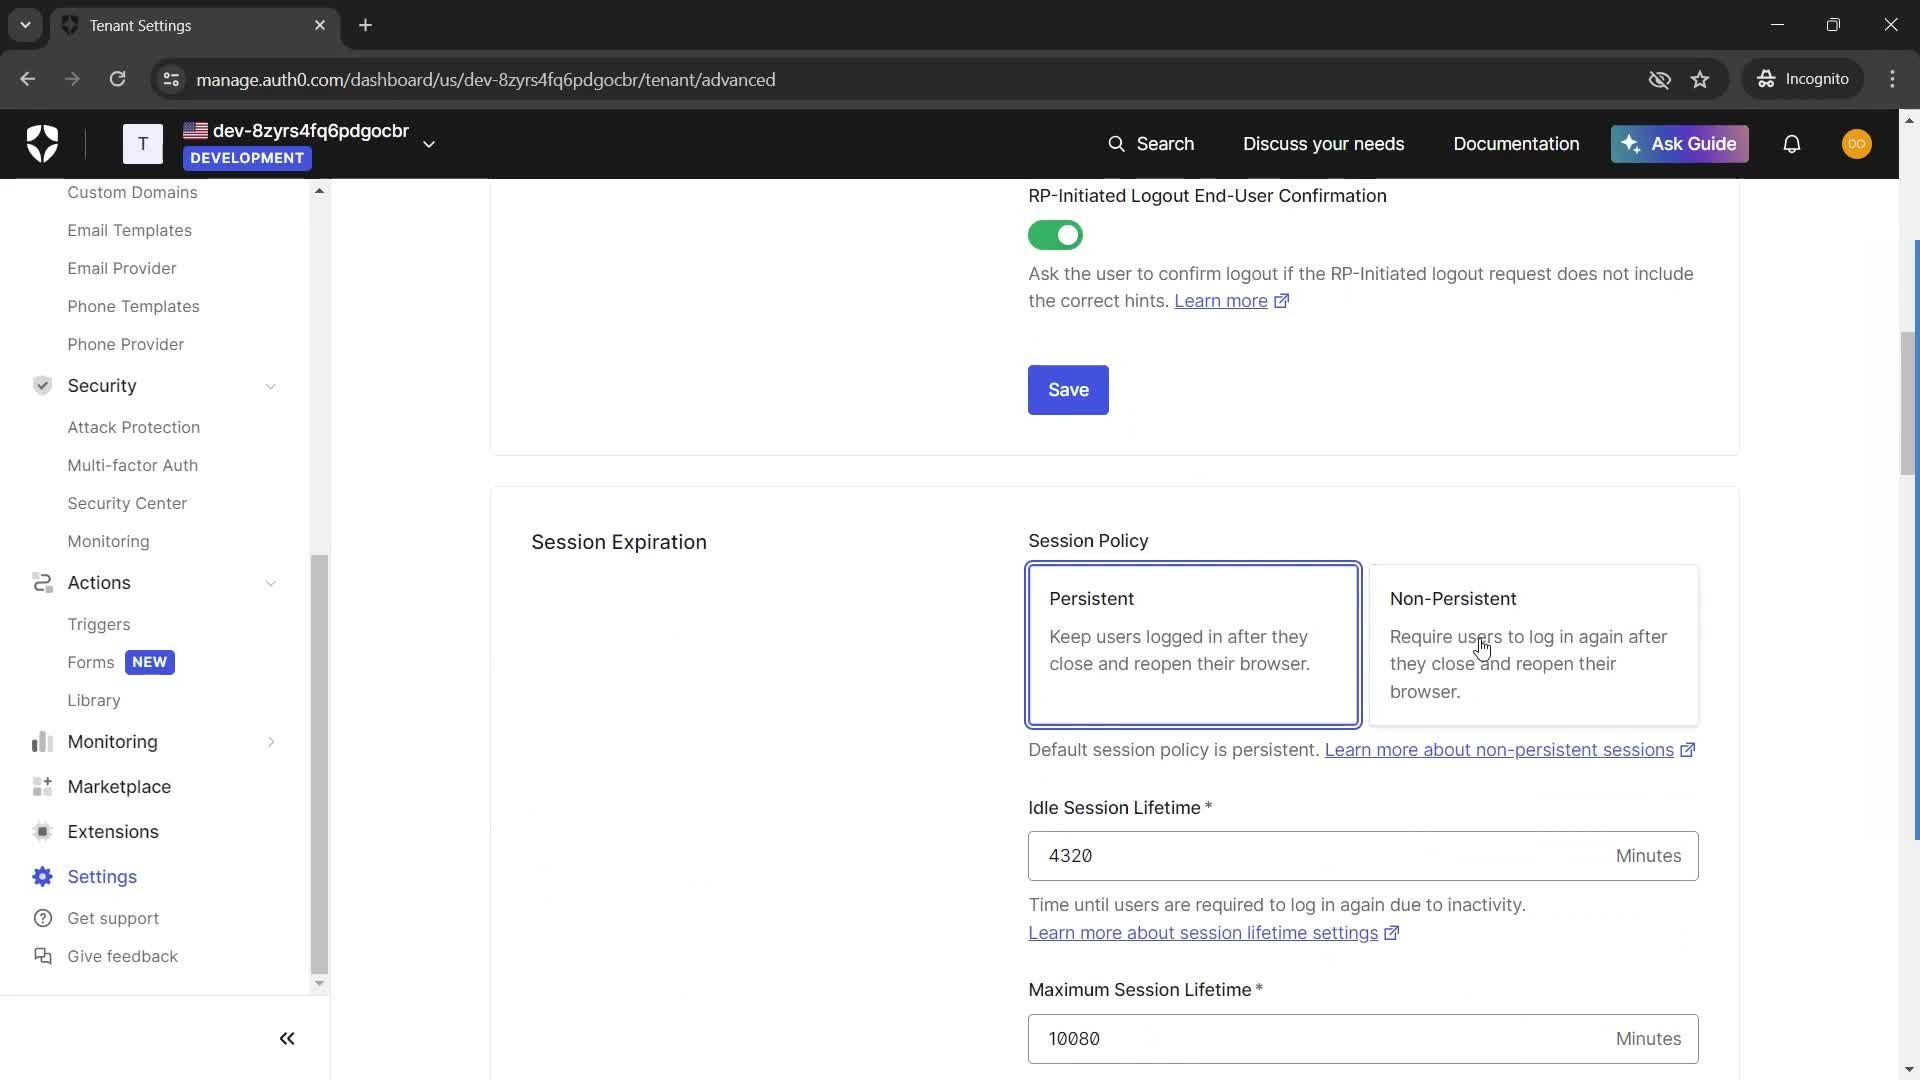
Task: Click the Maximum Session Lifetime field
Action: tap(1363, 1039)
